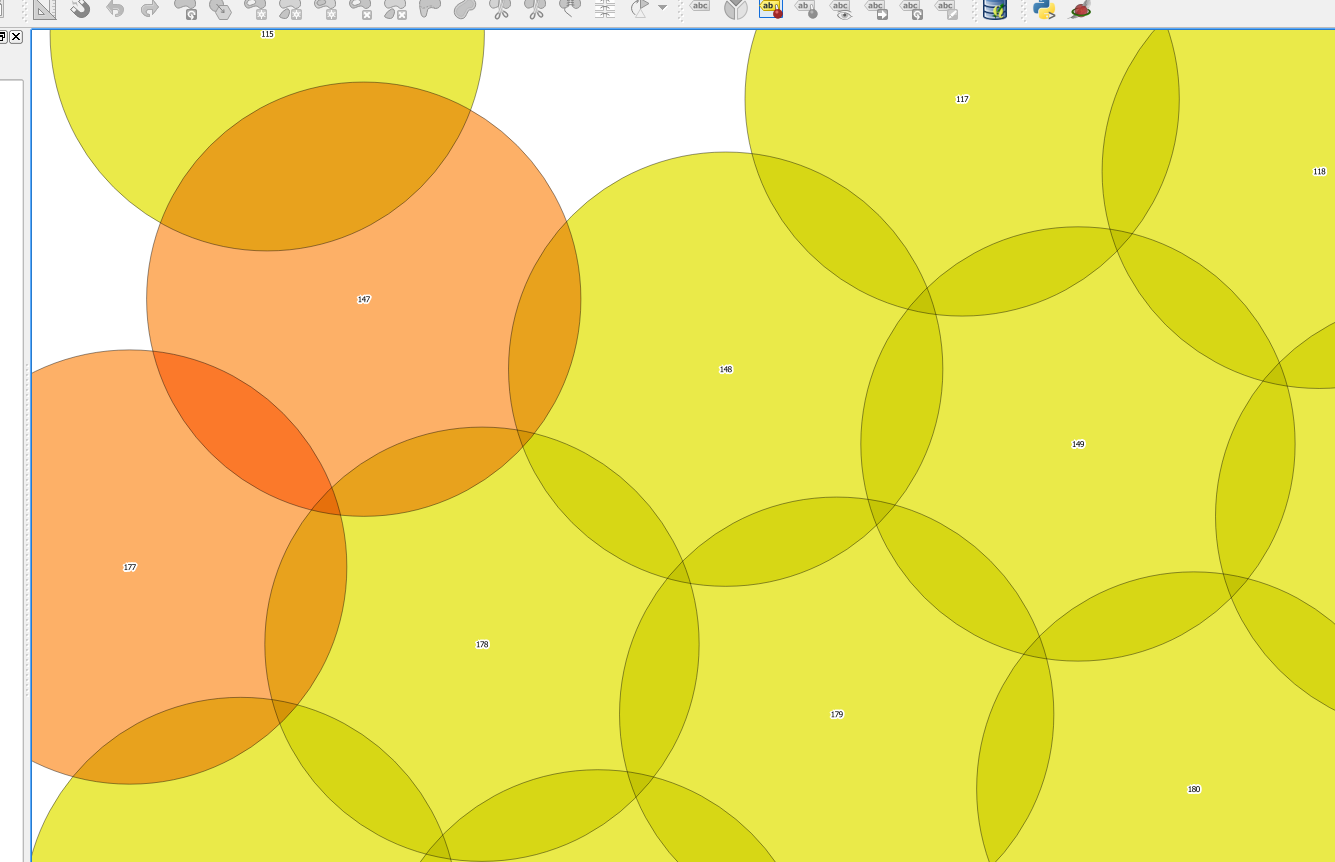Click map label 118
The height and width of the screenshot is (862, 1335).
click(1319, 171)
